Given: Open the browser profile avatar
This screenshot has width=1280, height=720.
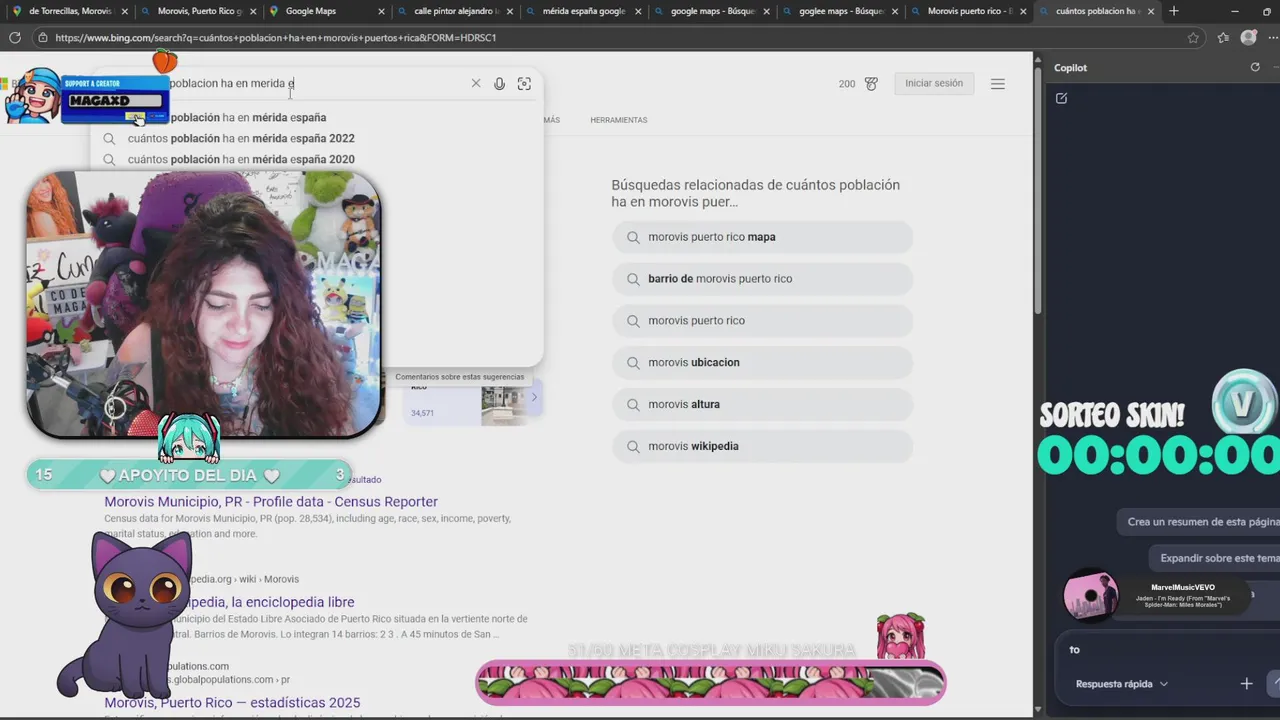Looking at the screenshot, I should 1248,38.
